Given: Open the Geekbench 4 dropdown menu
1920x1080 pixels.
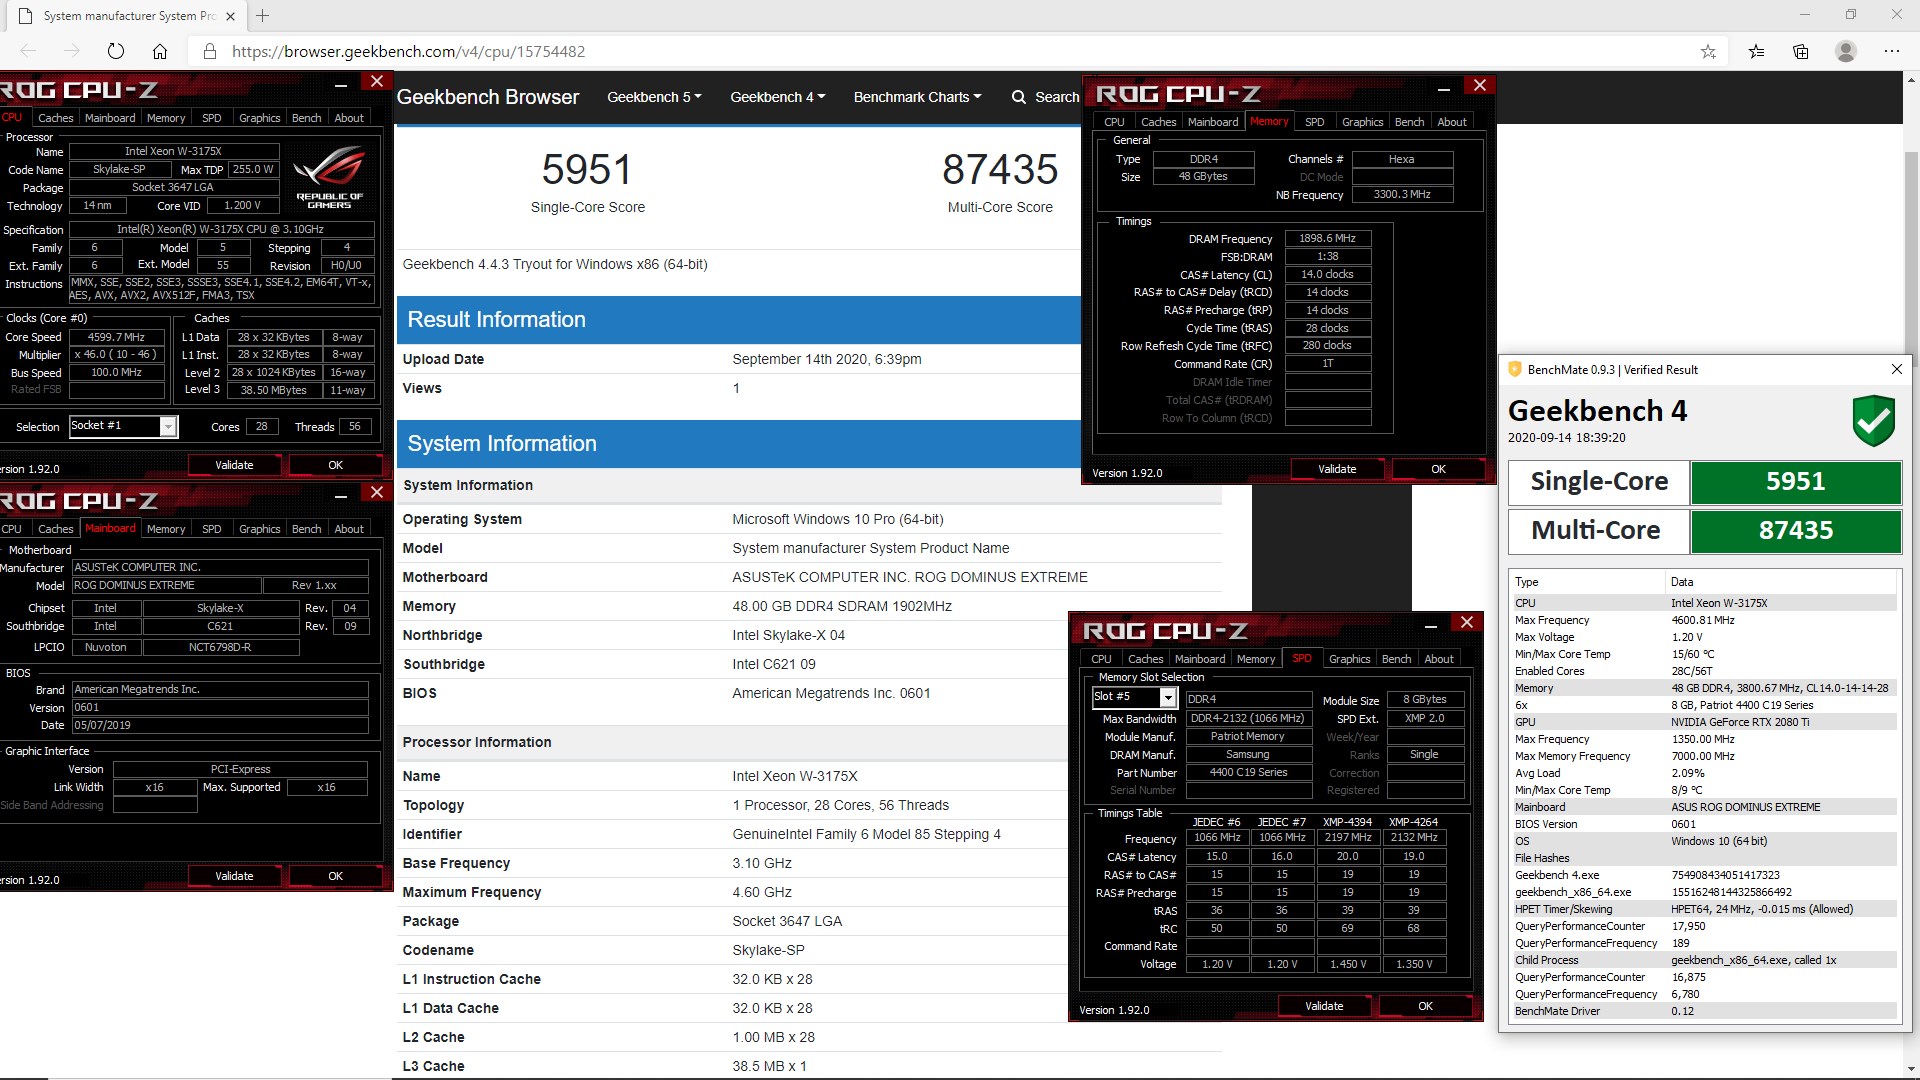Looking at the screenshot, I should (777, 97).
